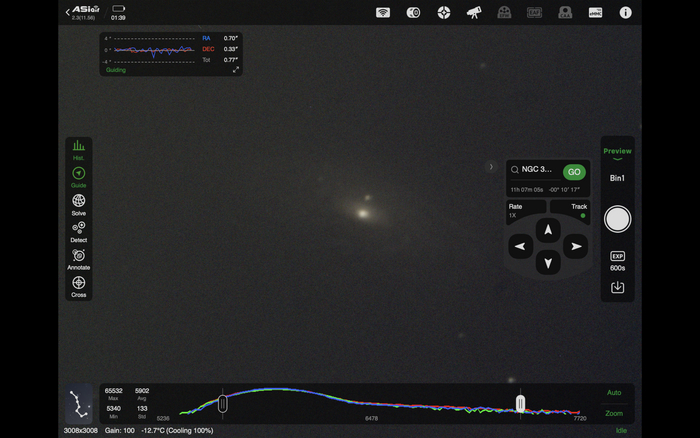The width and height of the screenshot is (700, 438).
Task: Collapse the mount control panel chevron
Action: coord(490,166)
